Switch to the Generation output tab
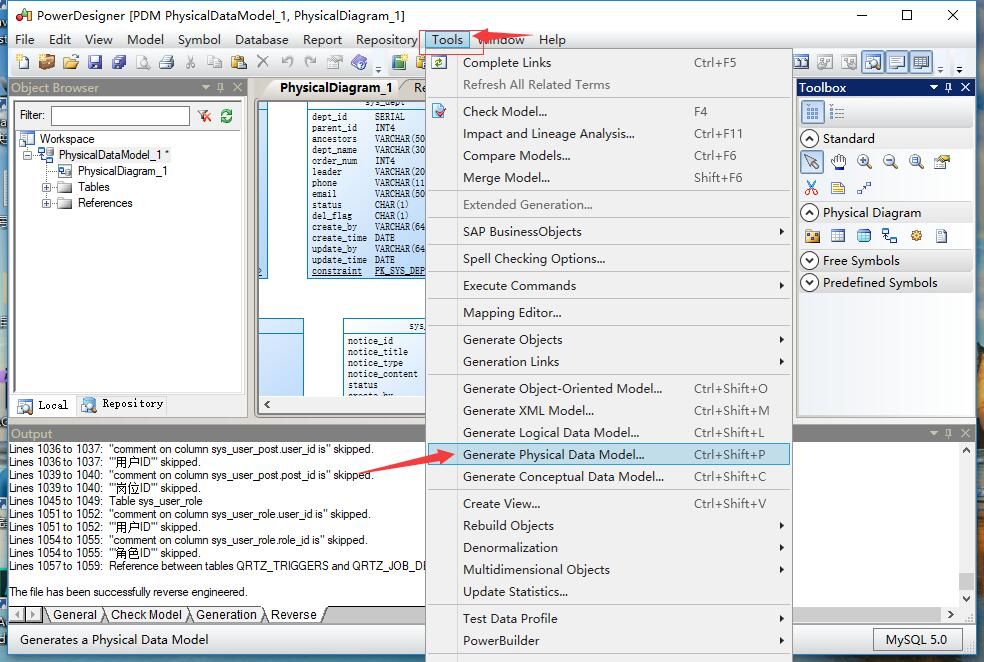This screenshot has height=662, width=984. click(x=226, y=614)
